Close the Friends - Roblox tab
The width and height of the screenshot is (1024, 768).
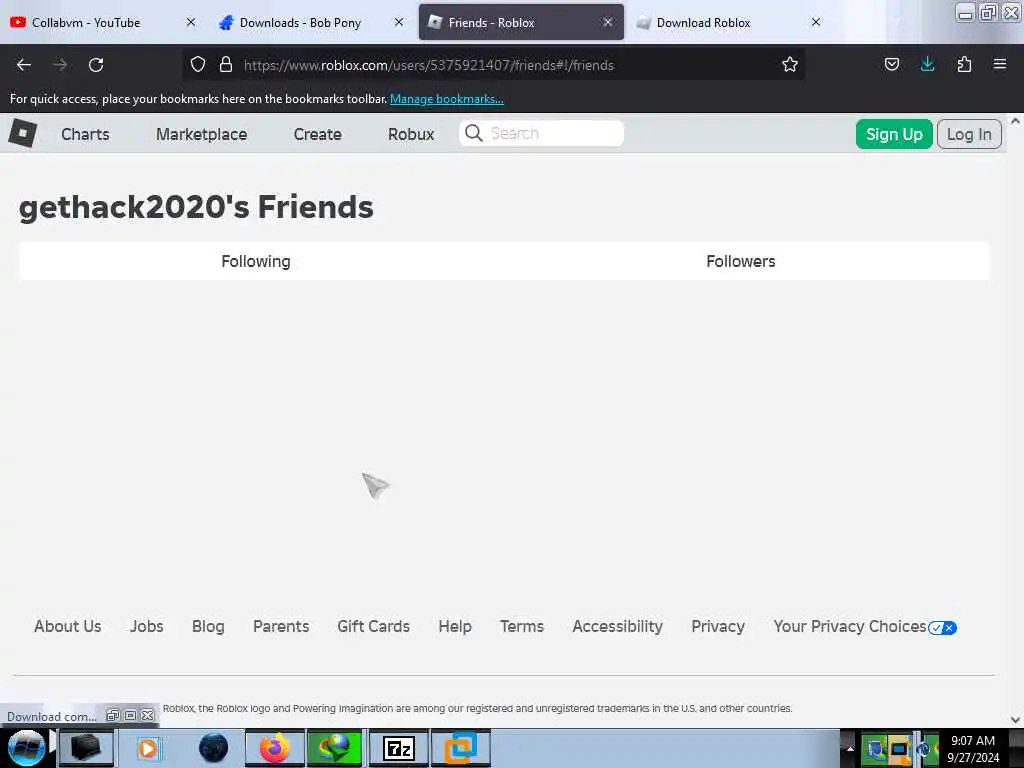(607, 22)
